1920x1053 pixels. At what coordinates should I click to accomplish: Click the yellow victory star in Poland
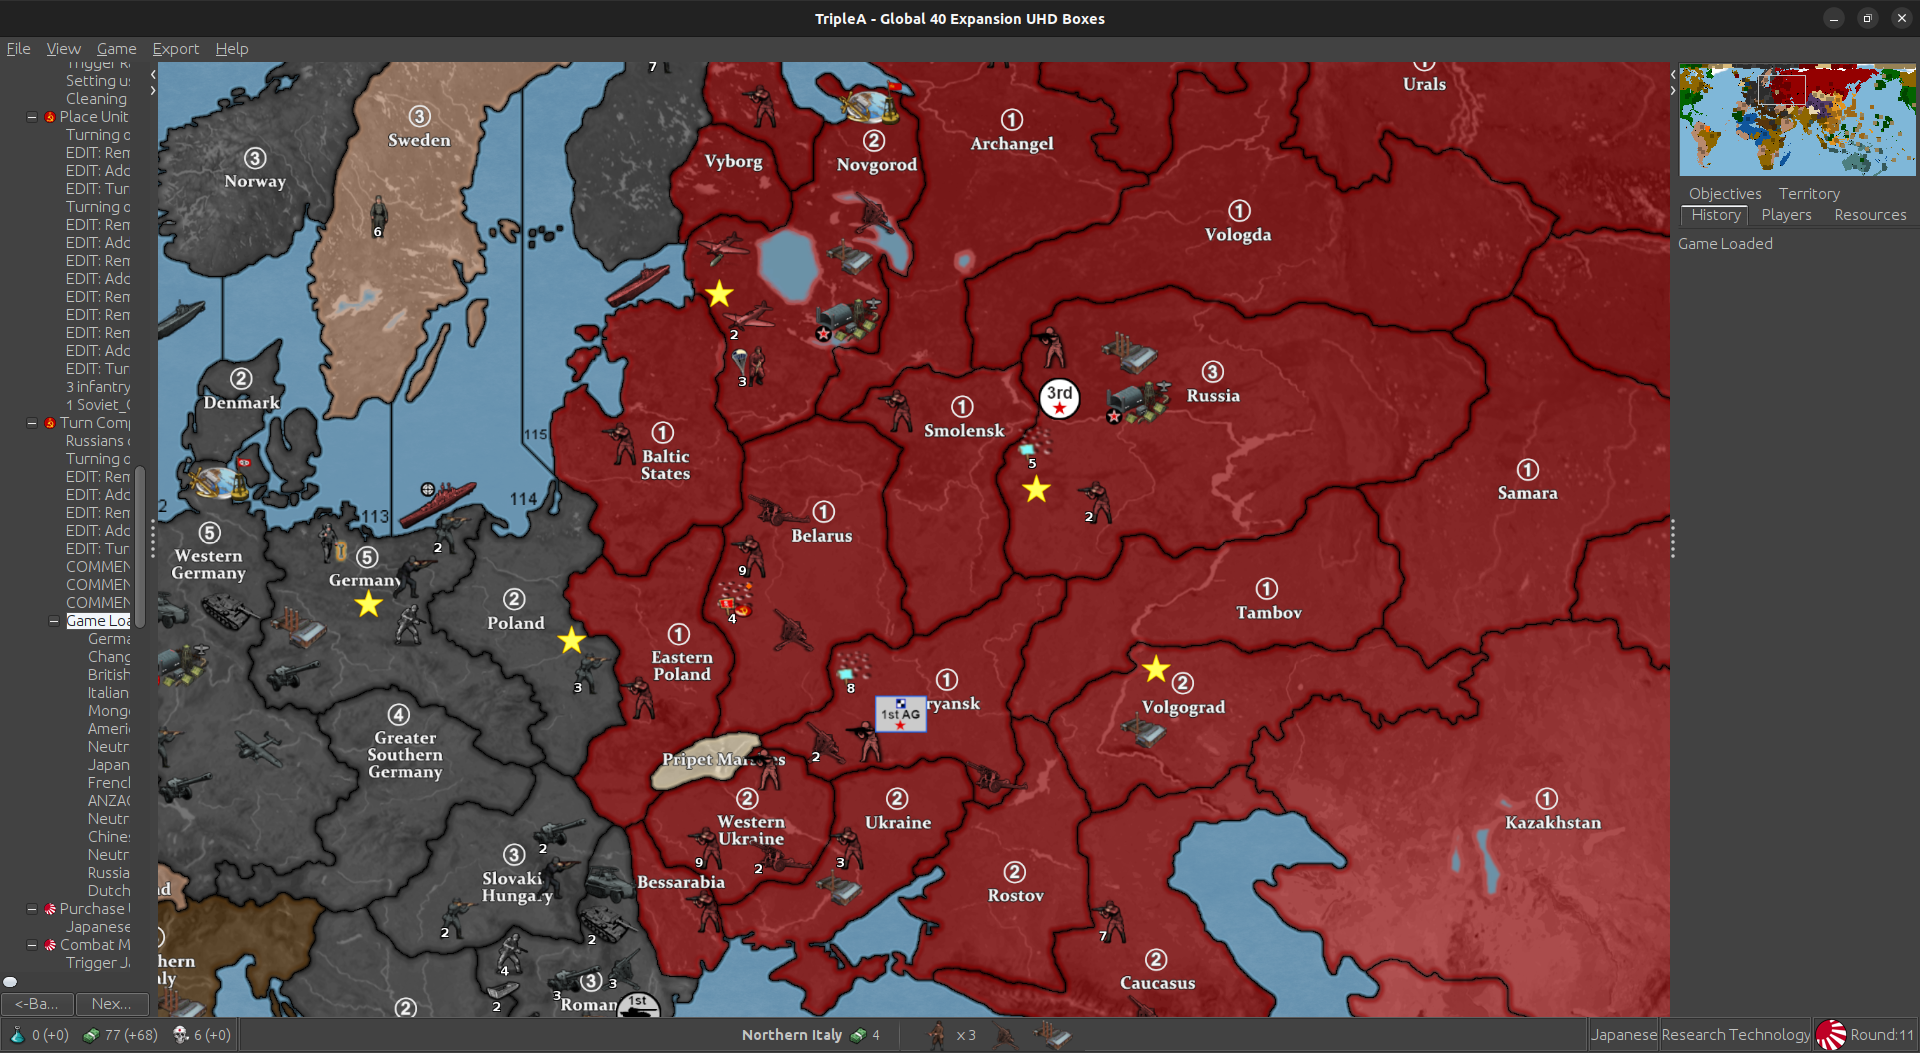[572, 640]
